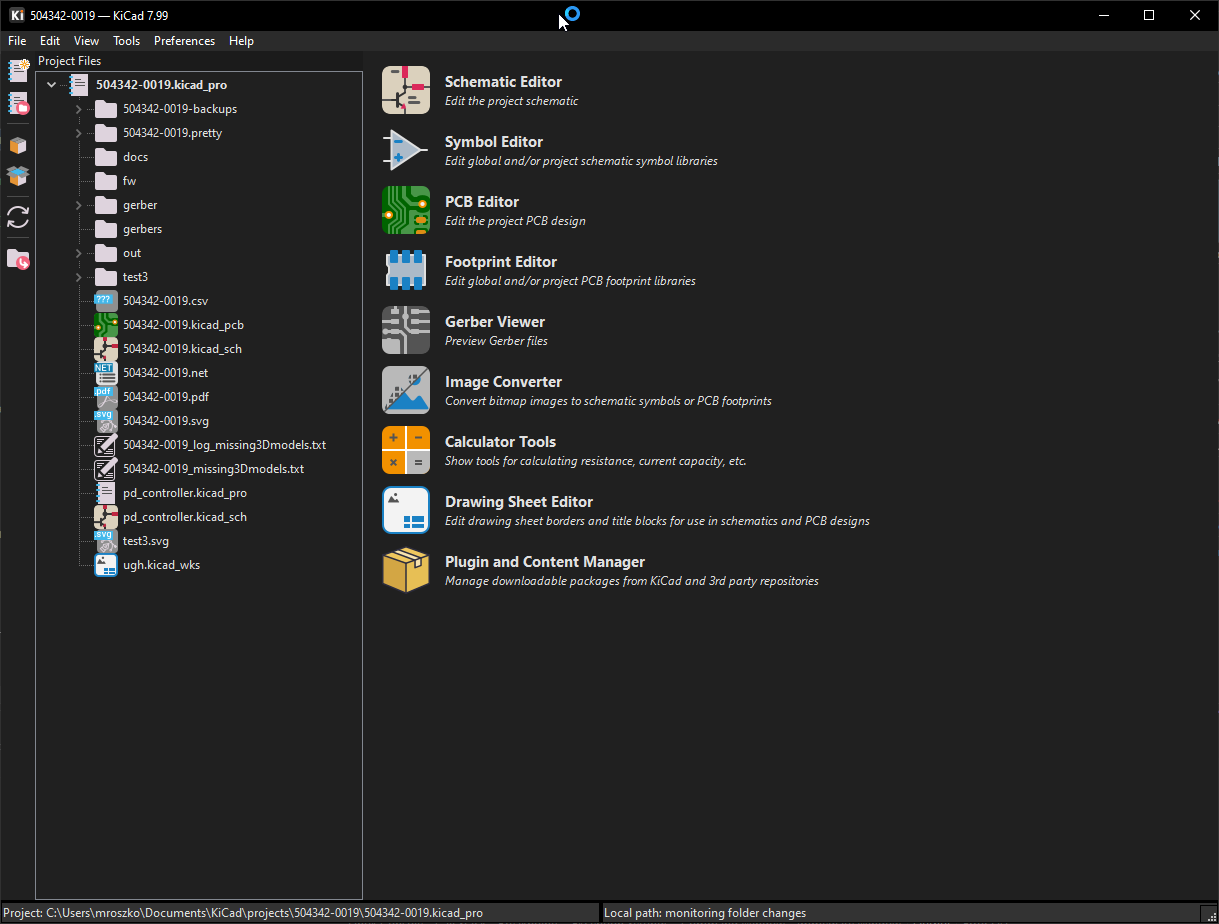Open the Drawing Sheet Editor
Viewport: 1219px width, 924px height.
click(518, 501)
